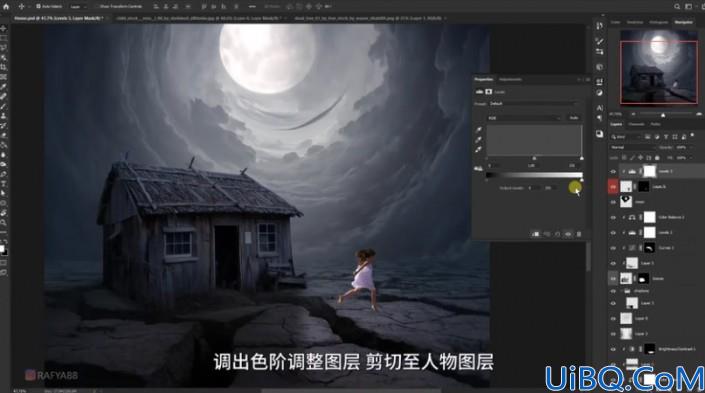Click the lock transparent pixels icon
705x393 pixels.
[625, 158]
